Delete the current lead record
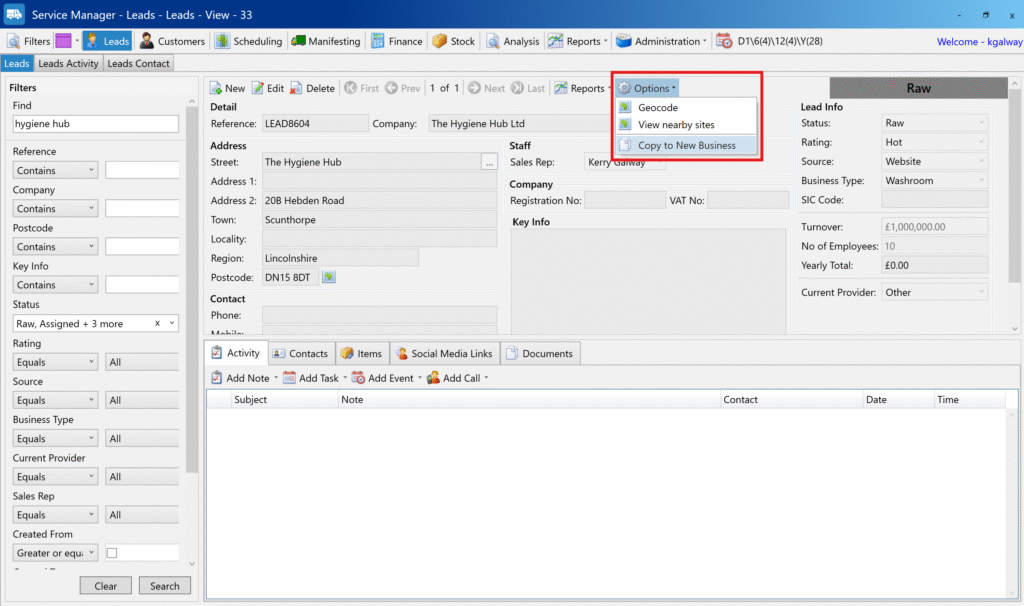Screen dimensions: 1024x606 coord(312,88)
